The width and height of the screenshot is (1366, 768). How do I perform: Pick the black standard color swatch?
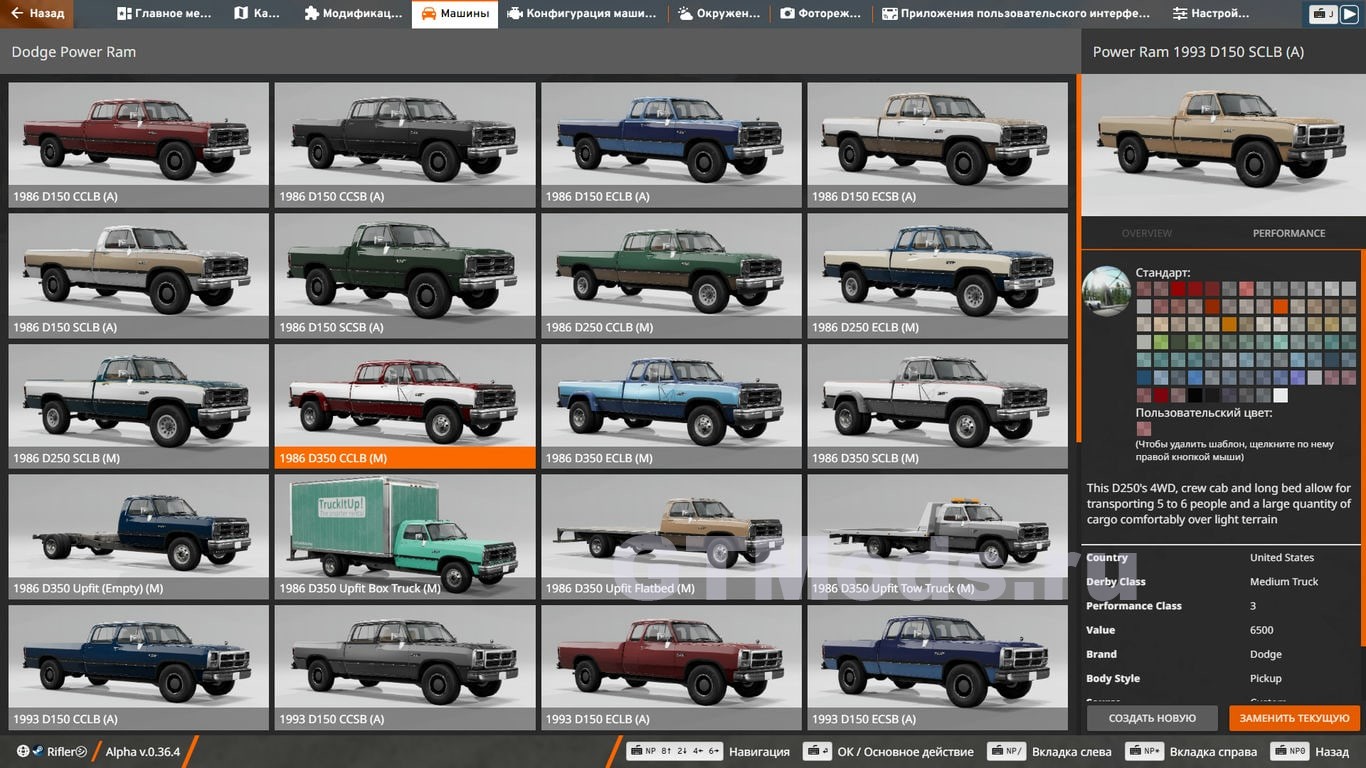pyautogui.click(x=1195, y=394)
